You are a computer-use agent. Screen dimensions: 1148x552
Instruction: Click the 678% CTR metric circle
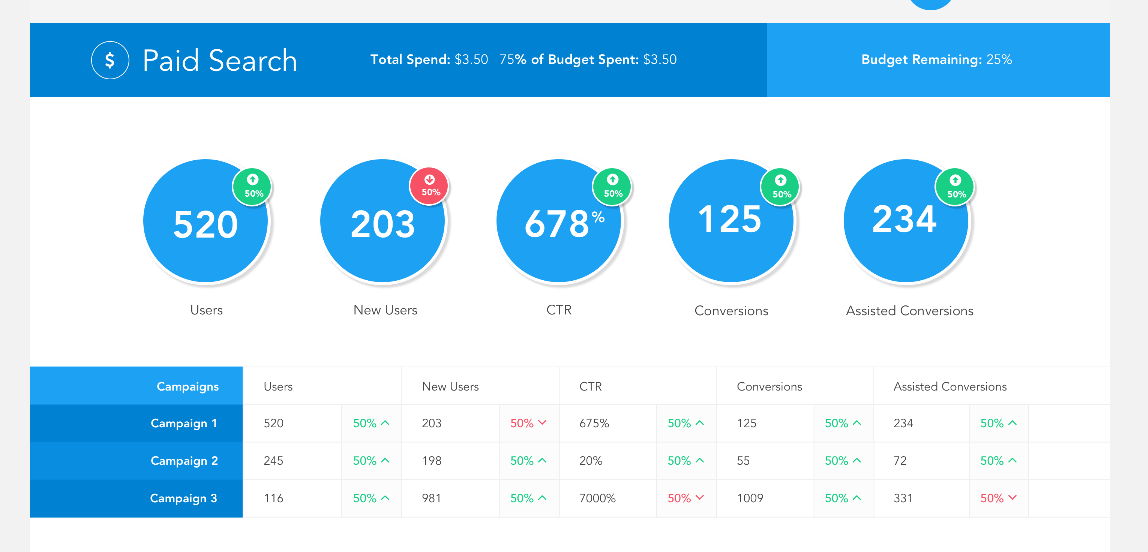558,224
